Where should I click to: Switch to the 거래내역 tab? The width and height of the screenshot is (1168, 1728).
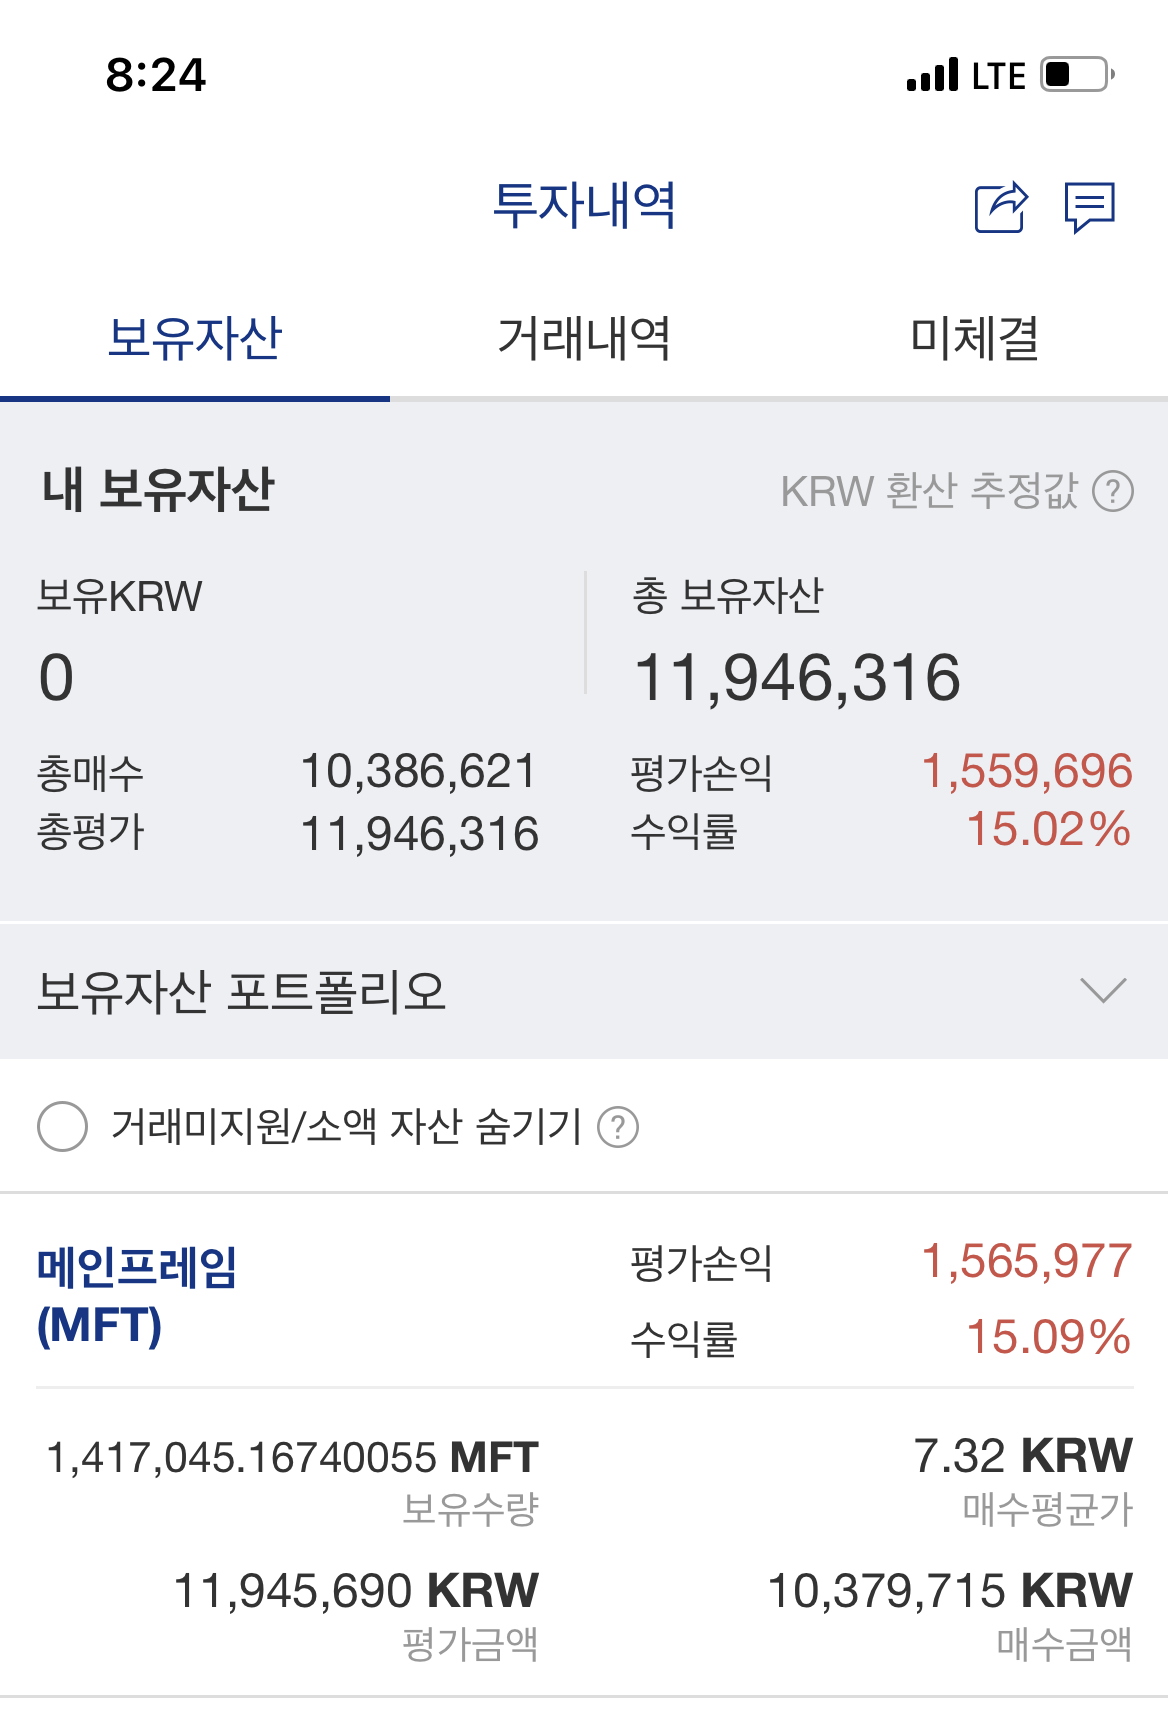(584, 338)
